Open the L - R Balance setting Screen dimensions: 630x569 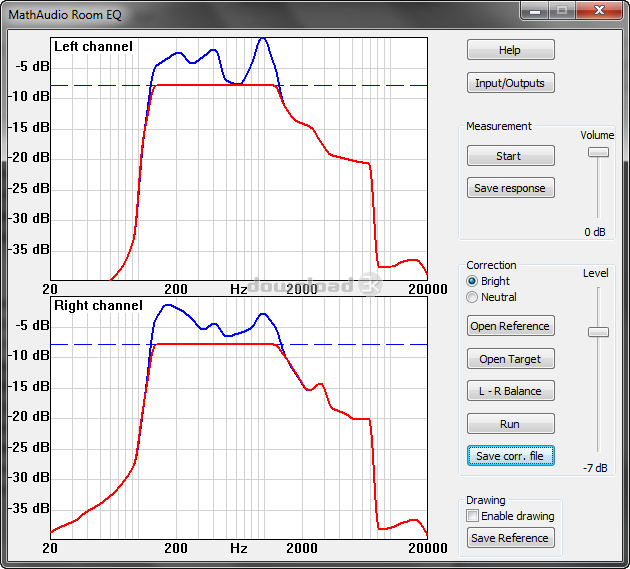510,391
